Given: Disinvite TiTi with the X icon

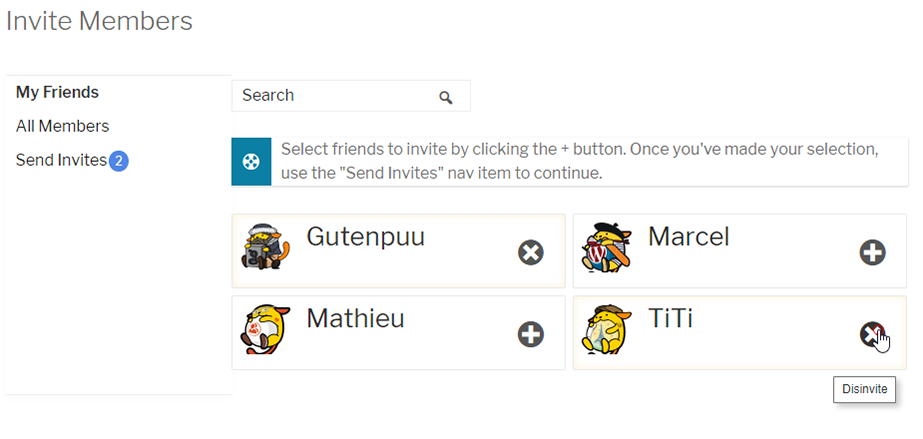Looking at the screenshot, I should (872, 334).
